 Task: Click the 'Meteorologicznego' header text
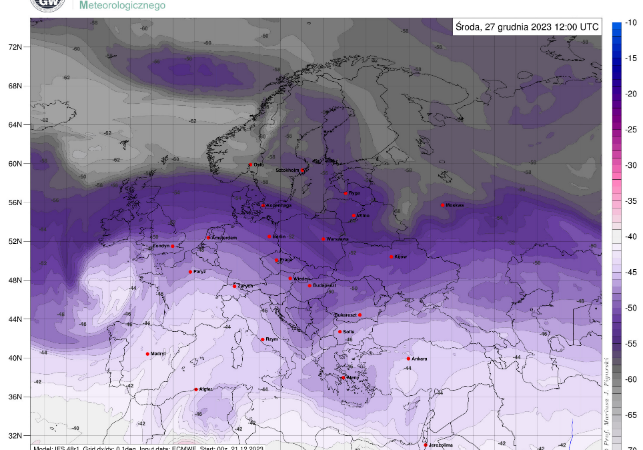click(x=123, y=6)
